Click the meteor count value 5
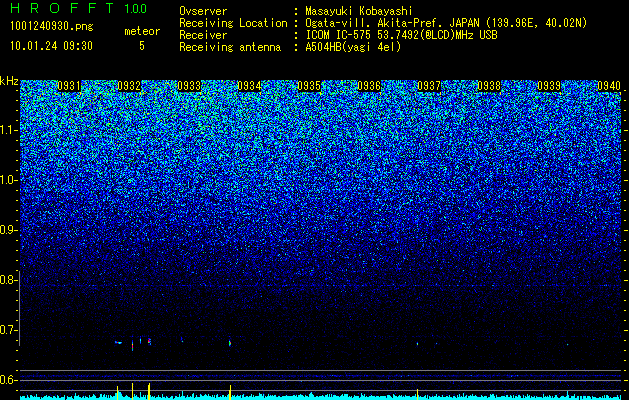This screenshot has width=629, height=400. pyautogui.click(x=142, y=46)
